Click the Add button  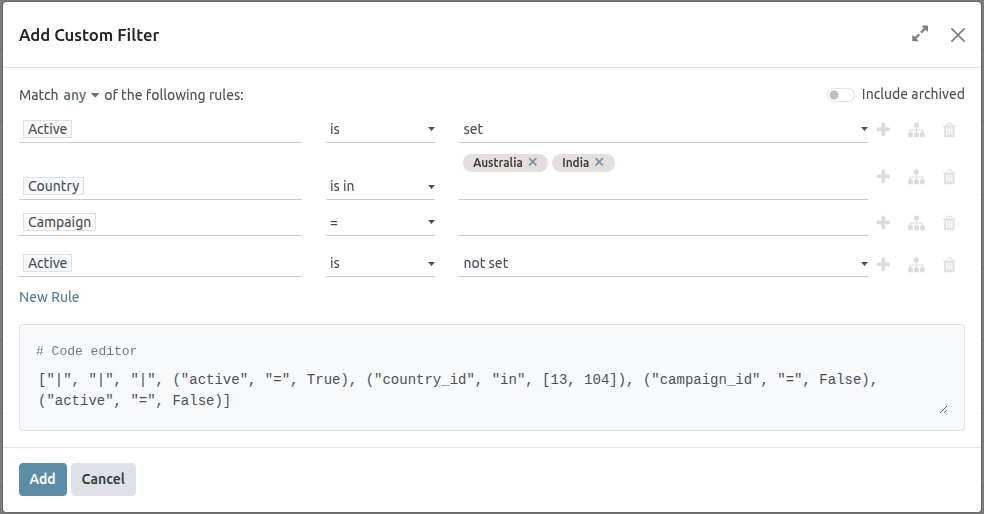[42, 479]
